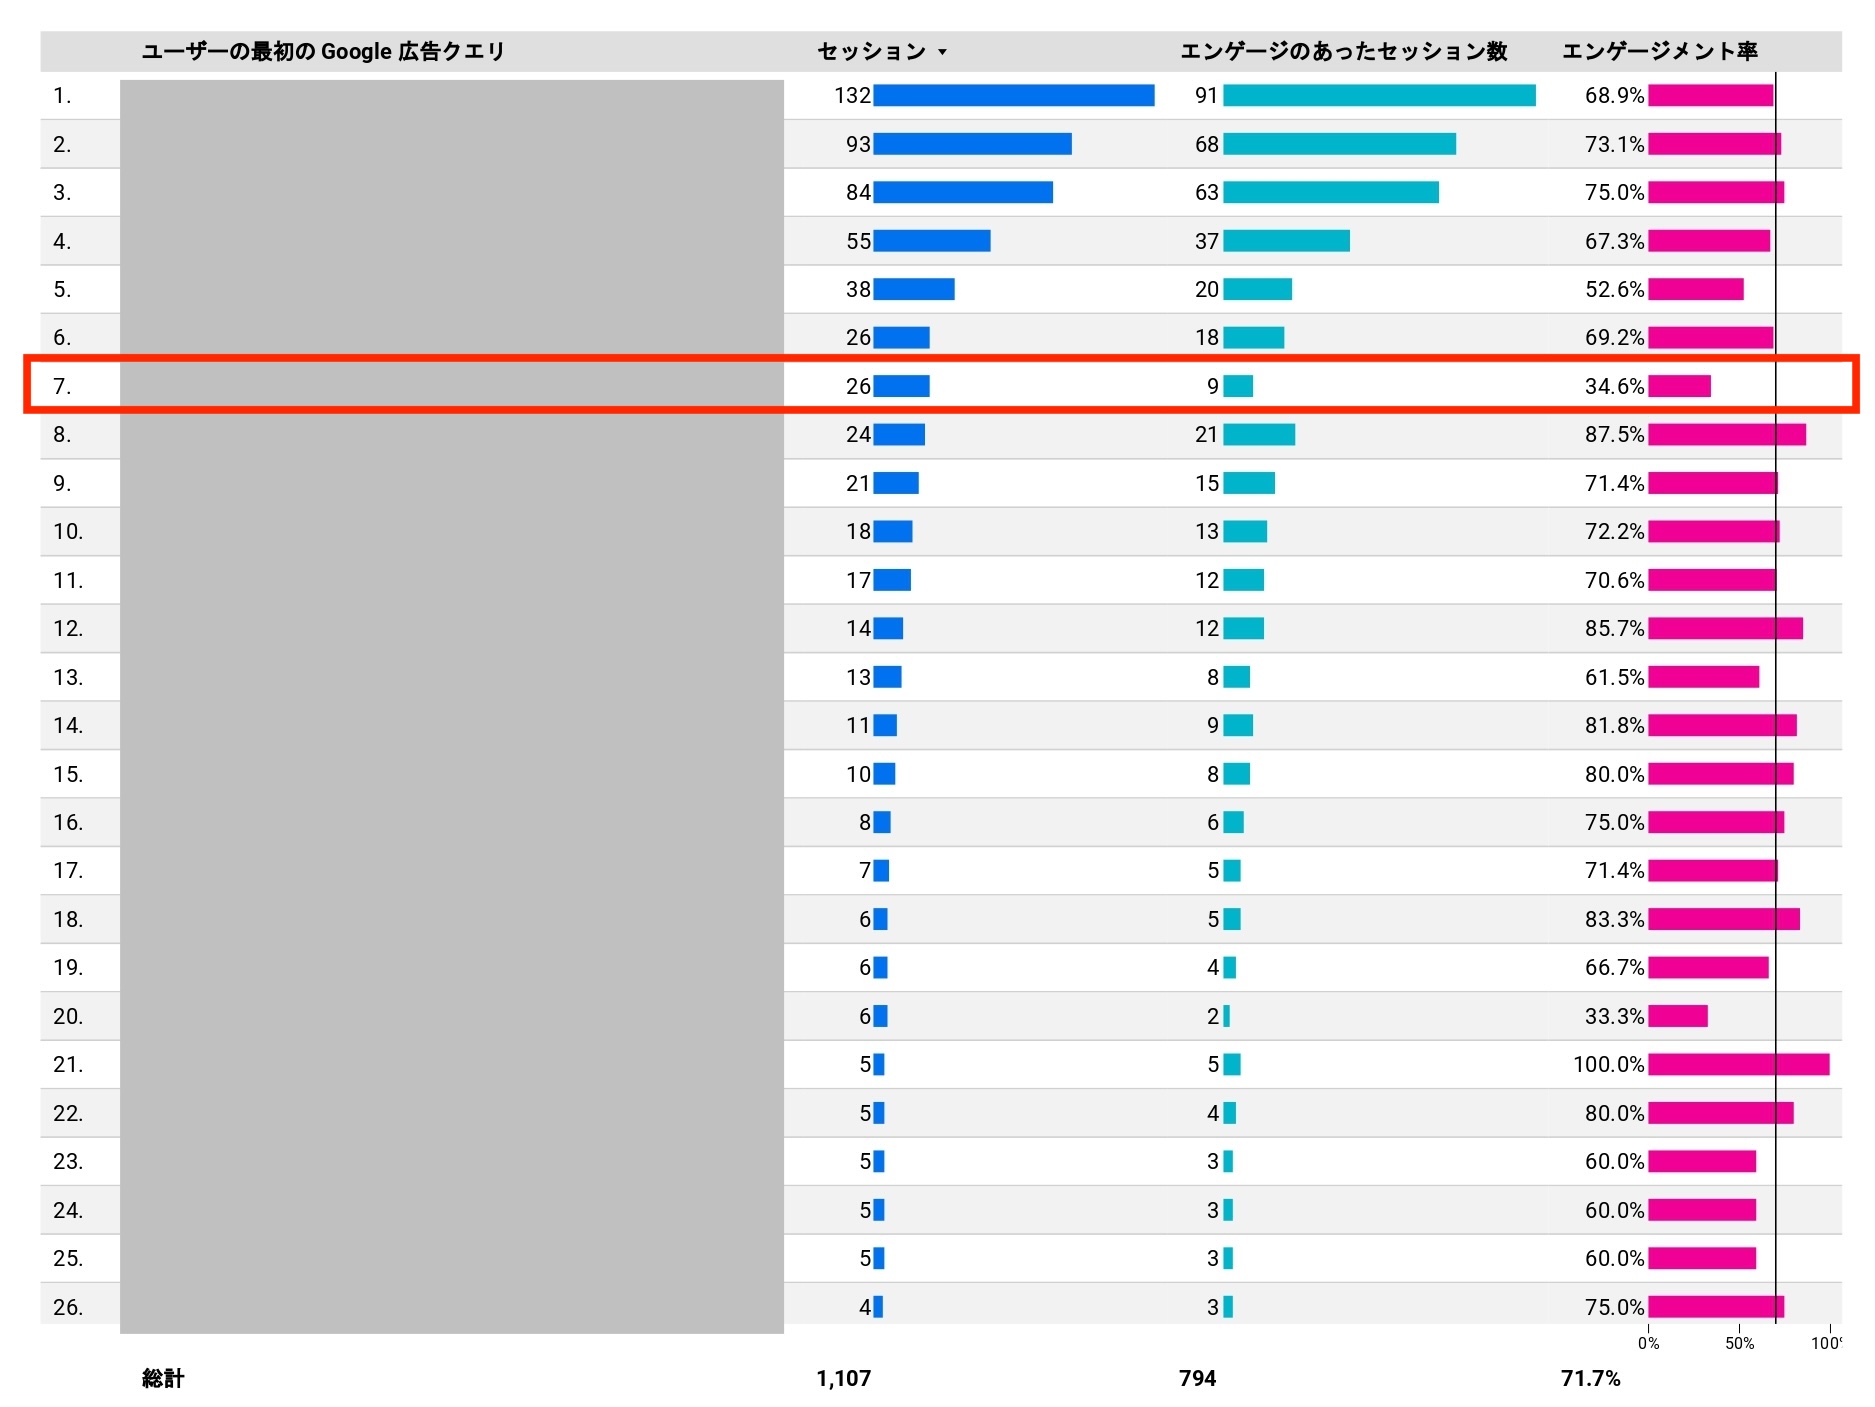Click the 総計 total label

(x=163, y=1379)
